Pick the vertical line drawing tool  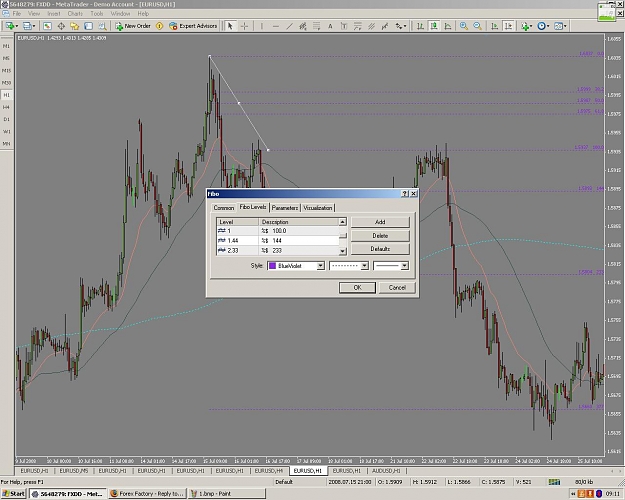[x=262, y=26]
